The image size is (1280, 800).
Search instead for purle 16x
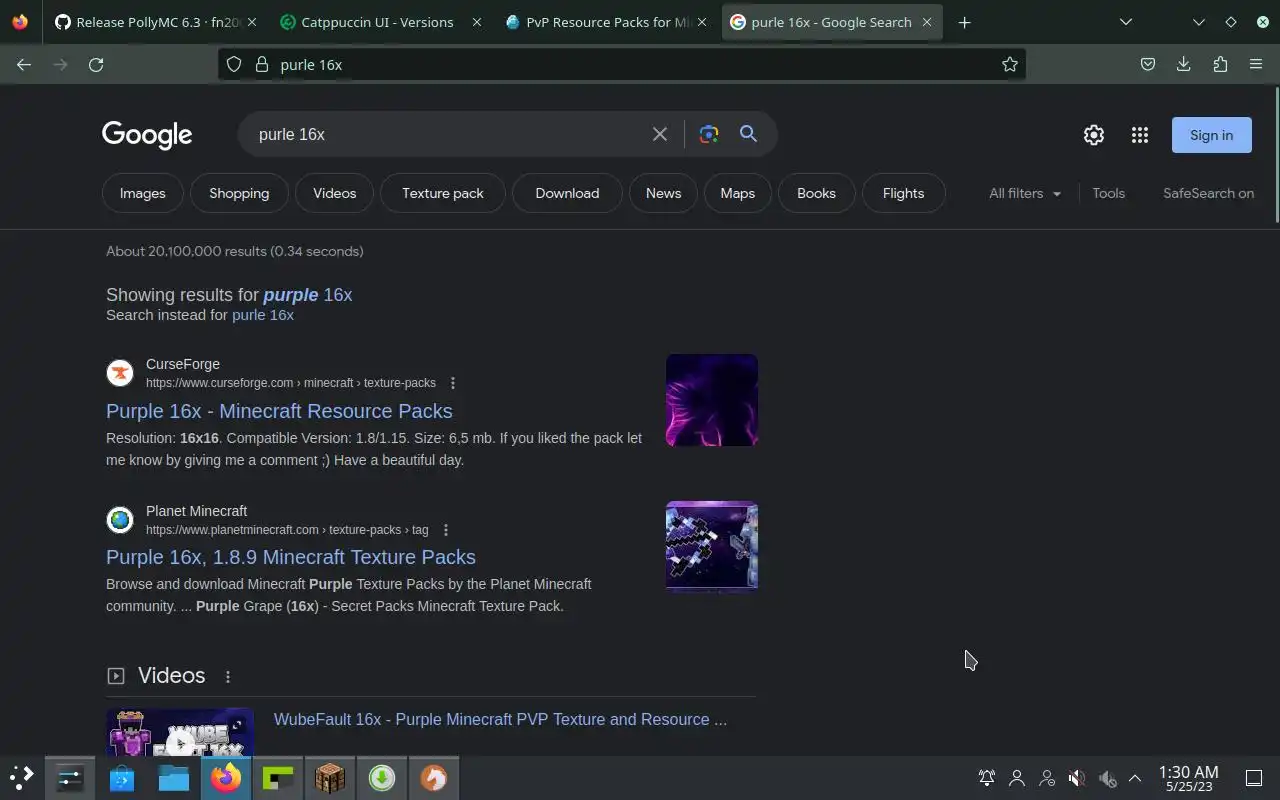263,315
